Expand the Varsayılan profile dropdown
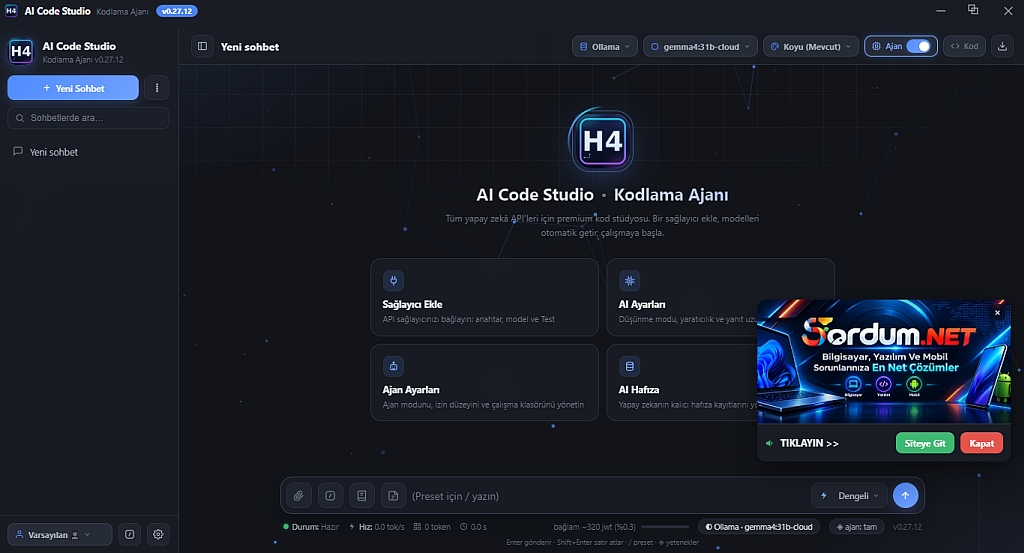This screenshot has width=1024, height=553. point(59,535)
